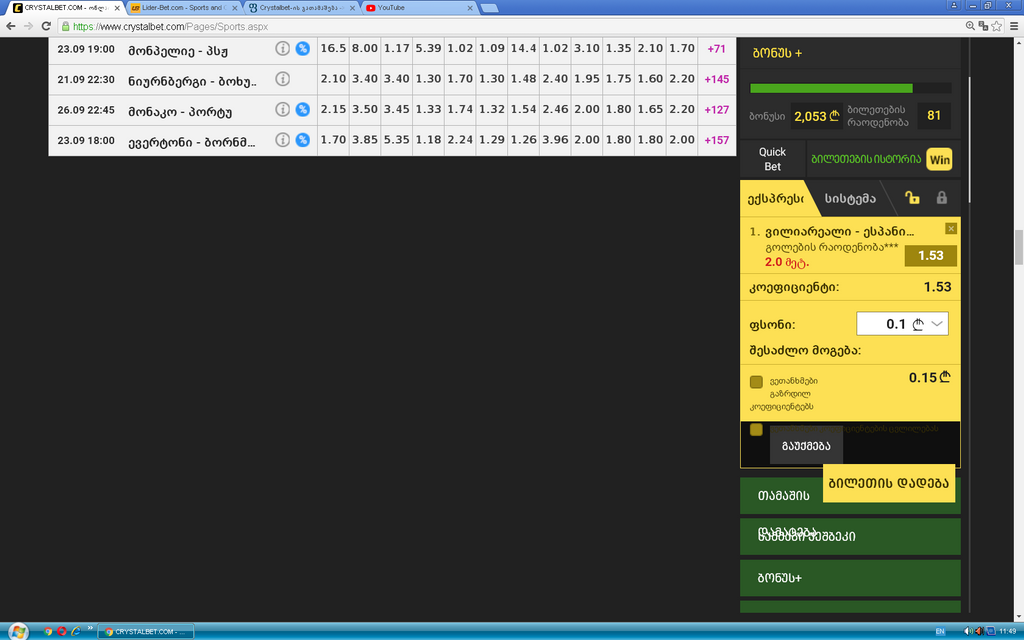The image size is (1024, 640).
Task: Click the open padlock icon in bet slip
Action: tap(912, 197)
